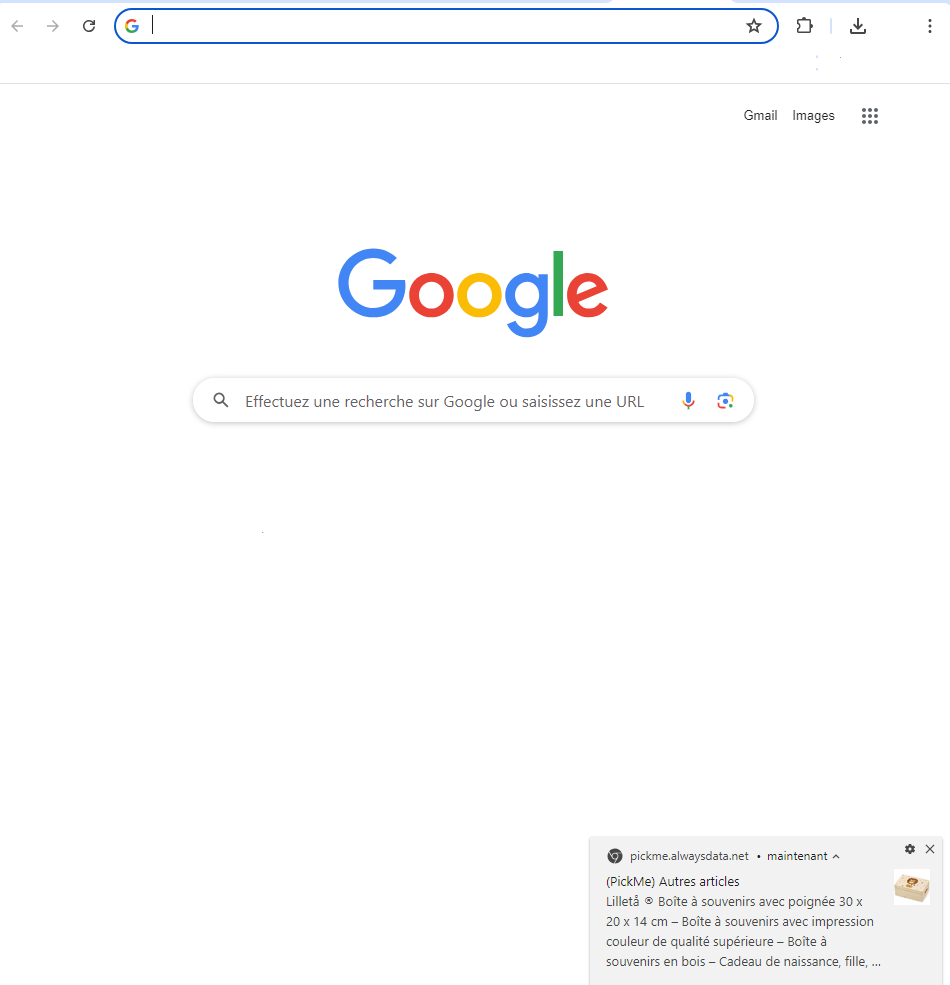Dismiss the PickMe notification

(930, 849)
